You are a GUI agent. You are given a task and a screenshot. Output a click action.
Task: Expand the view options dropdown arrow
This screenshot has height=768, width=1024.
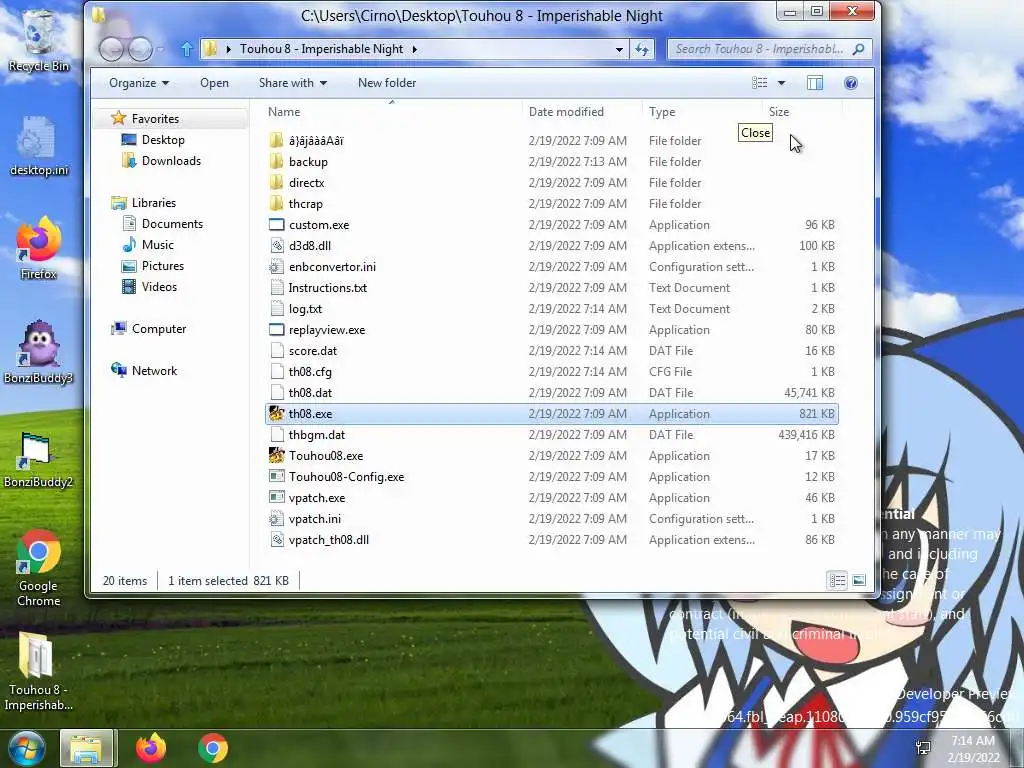[x=781, y=83]
